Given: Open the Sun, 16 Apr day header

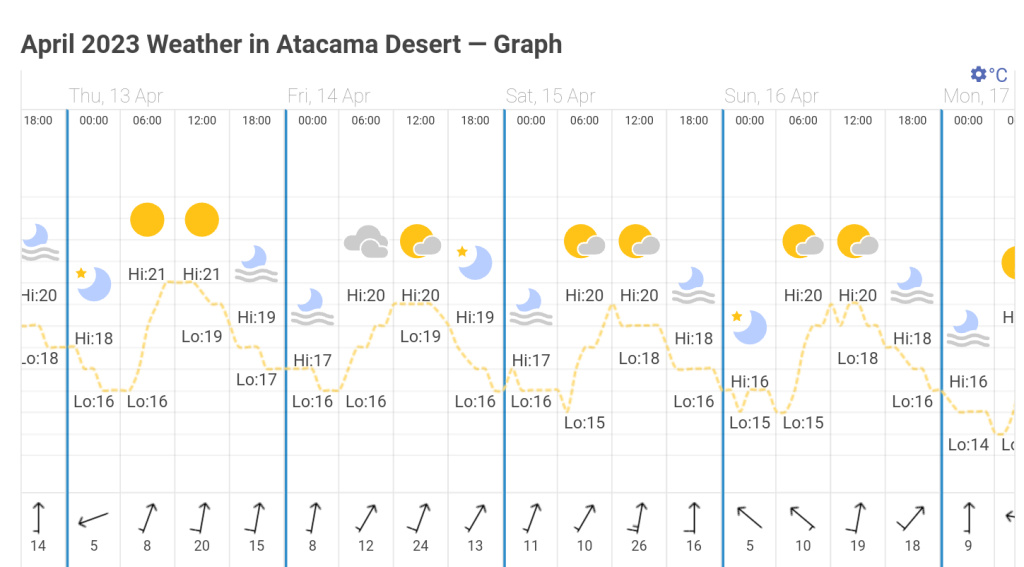Looking at the screenshot, I should click(771, 96).
